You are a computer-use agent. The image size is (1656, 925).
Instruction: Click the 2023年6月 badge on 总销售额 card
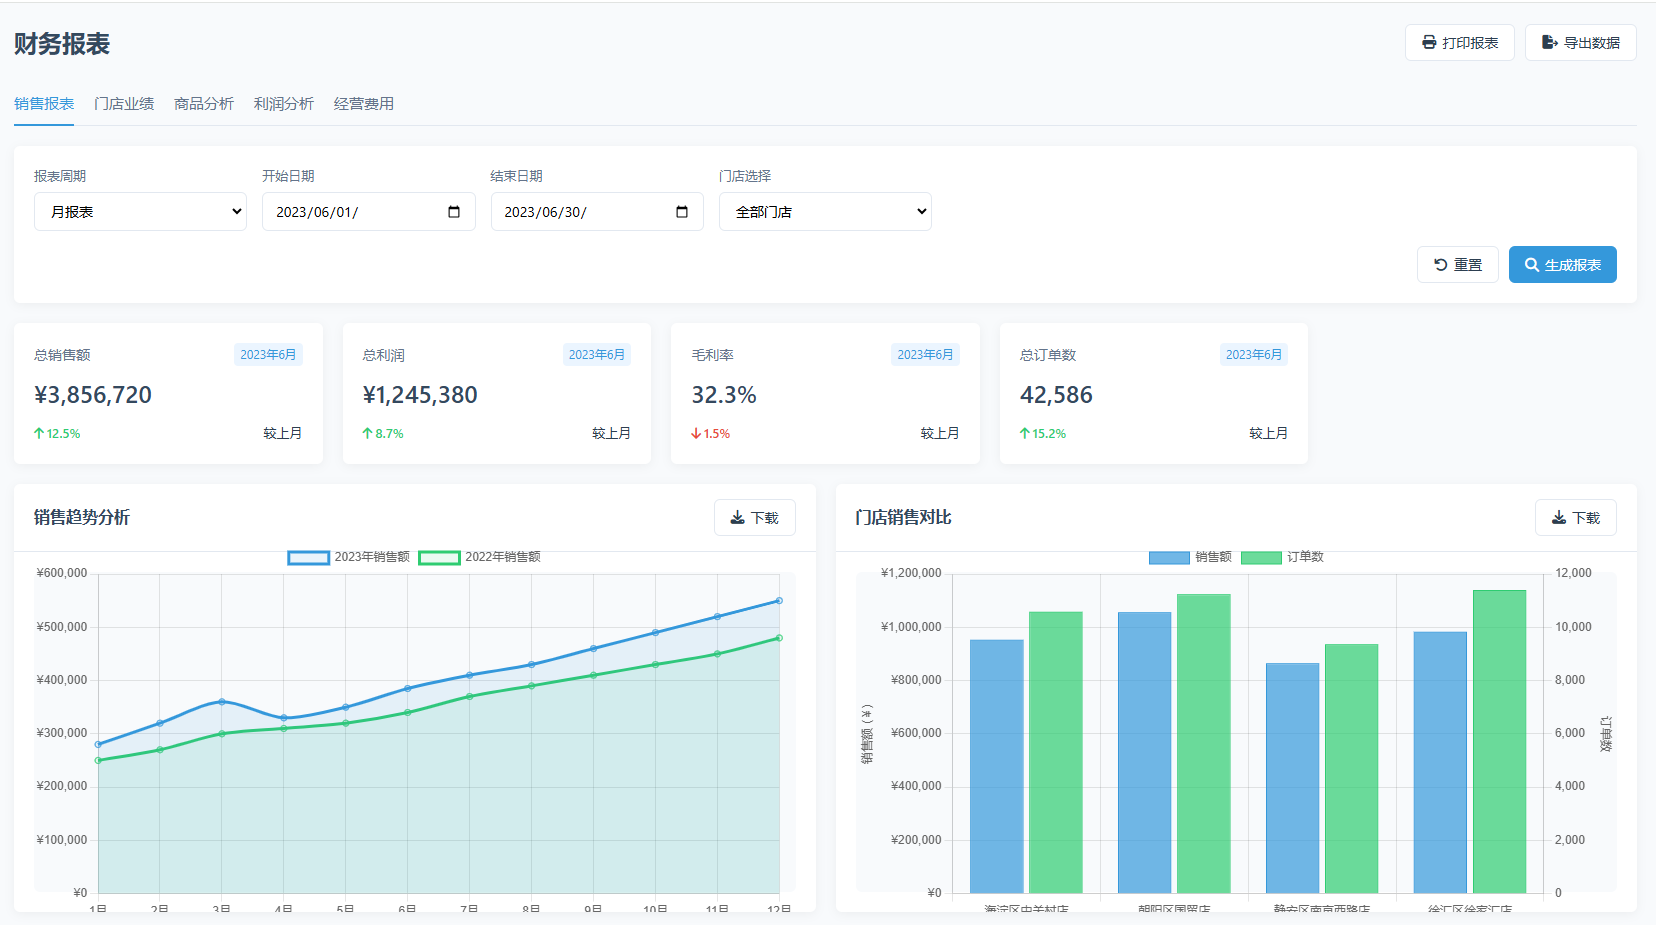click(x=268, y=355)
